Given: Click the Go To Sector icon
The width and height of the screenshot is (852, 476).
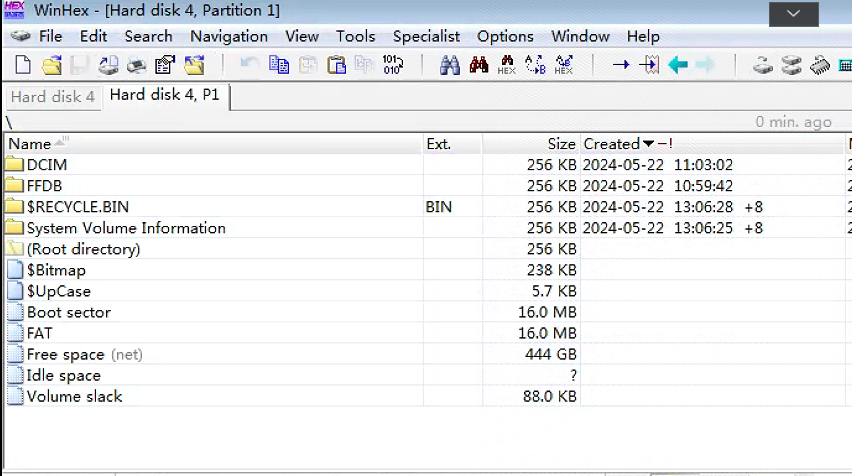Looking at the screenshot, I should pos(649,65).
